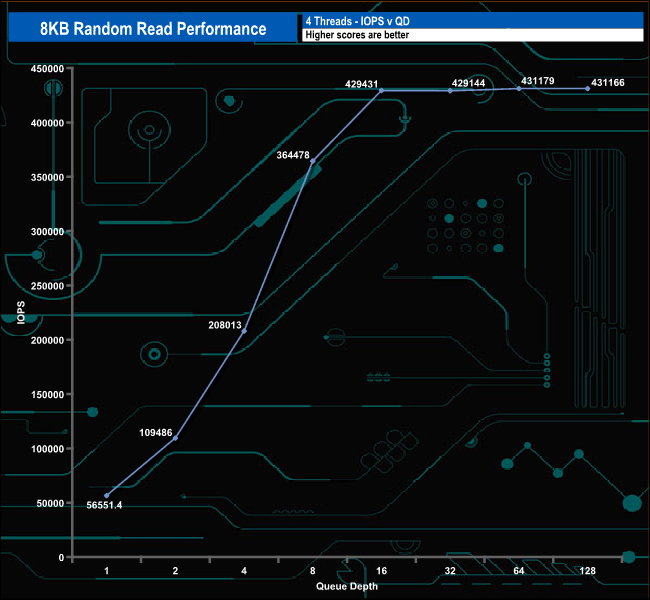Click the Queue Depth axis title
This screenshot has width=650, height=600.
coord(347,586)
